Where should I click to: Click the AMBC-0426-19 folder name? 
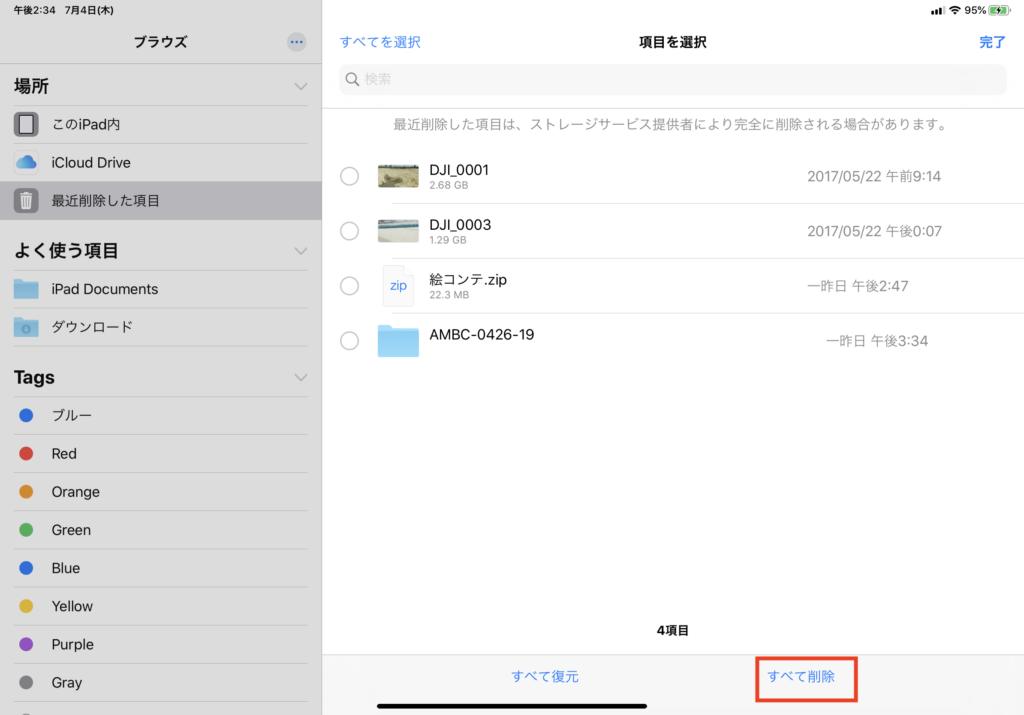(x=481, y=334)
